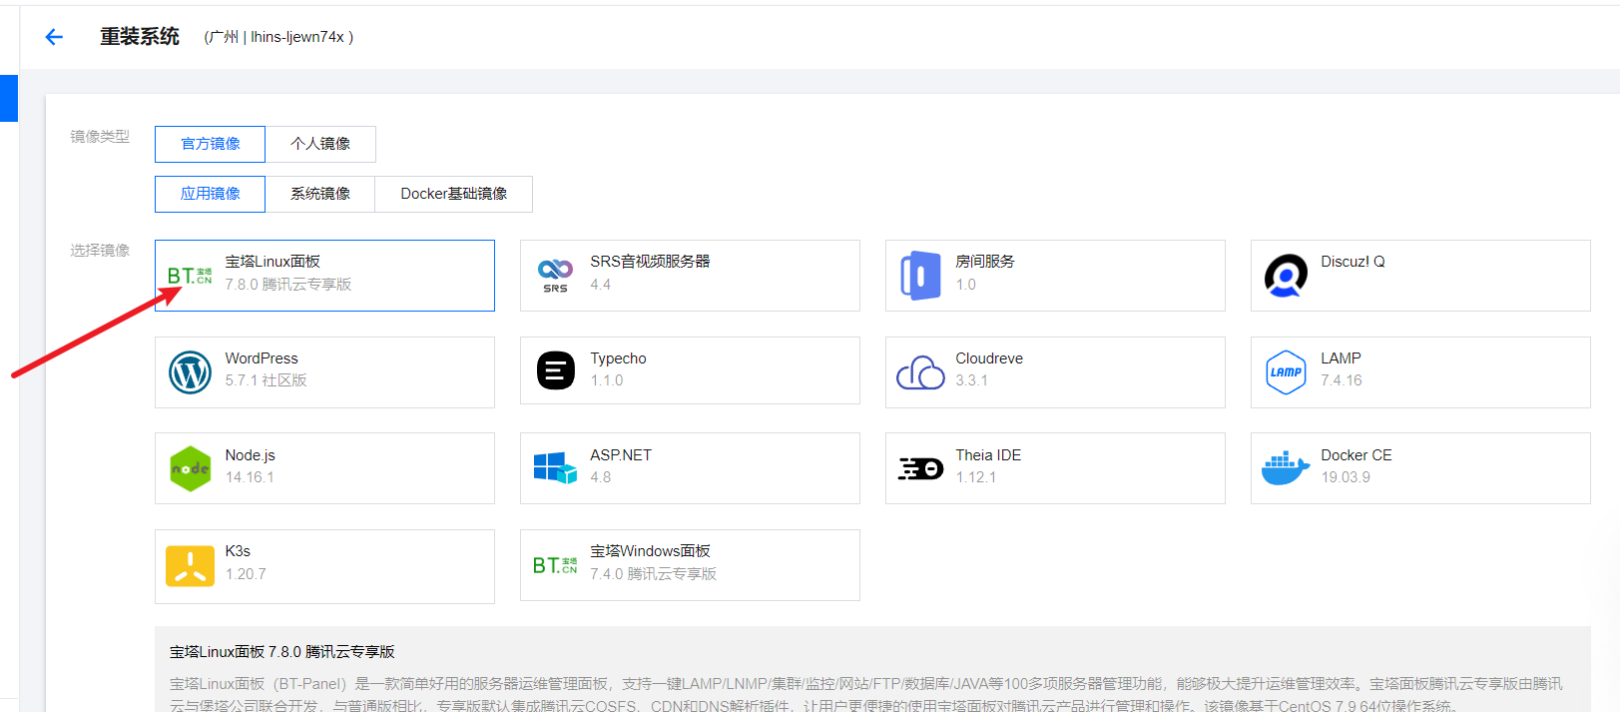The width and height of the screenshot is (1620, 712).
Task: Select the 官方镜像 tab
Action: tap(210, 144)
